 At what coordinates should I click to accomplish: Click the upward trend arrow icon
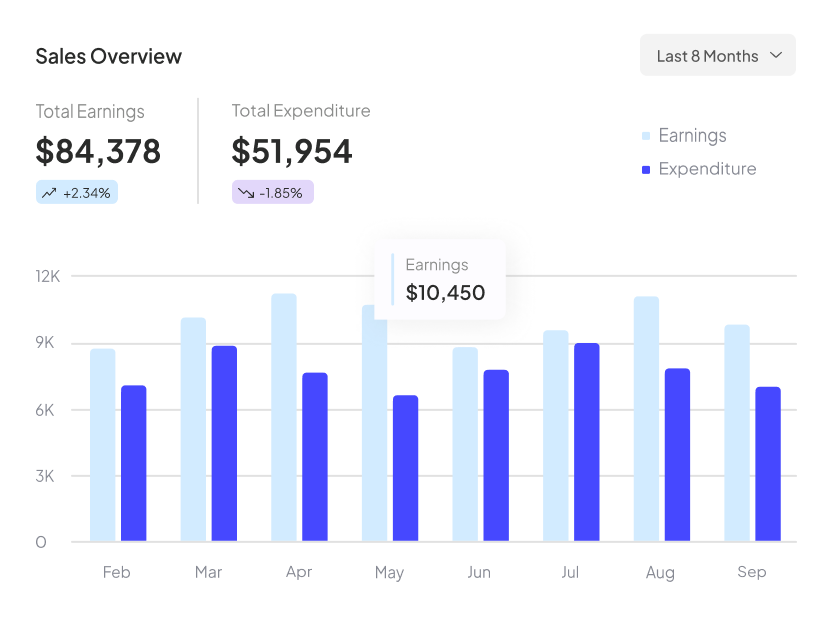click(49, 193)
